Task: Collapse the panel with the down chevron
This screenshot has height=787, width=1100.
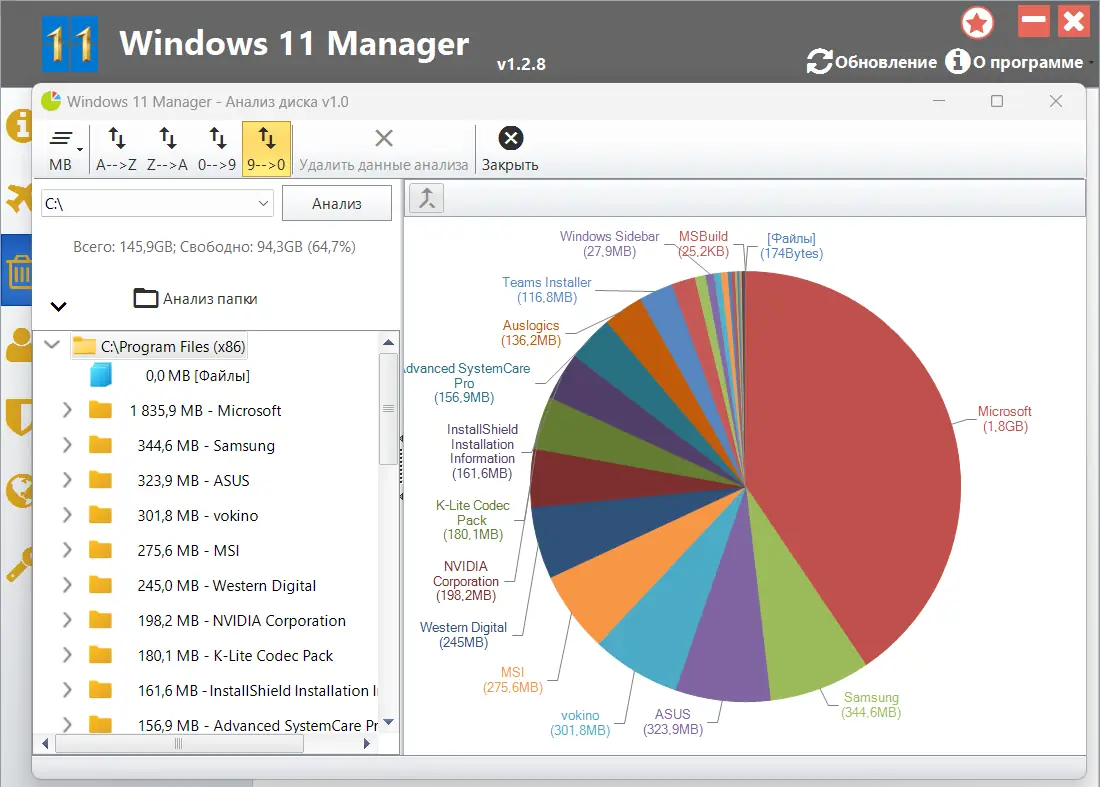Action: tap(59, 307)
